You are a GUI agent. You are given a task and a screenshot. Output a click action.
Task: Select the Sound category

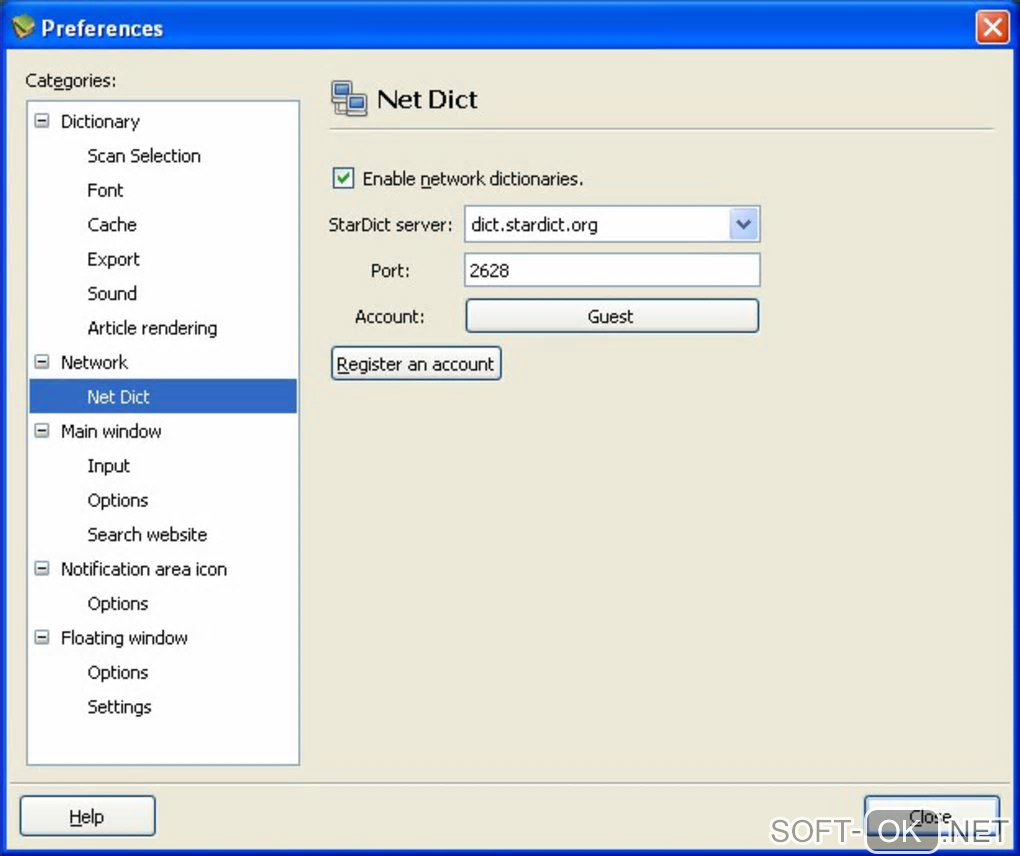112,294
